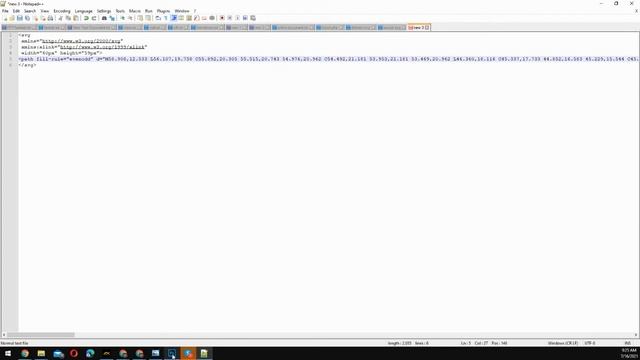This screenshot has height=360, width=640.
Task: Click the Save All toolbar icon
Action: (27, 18)
